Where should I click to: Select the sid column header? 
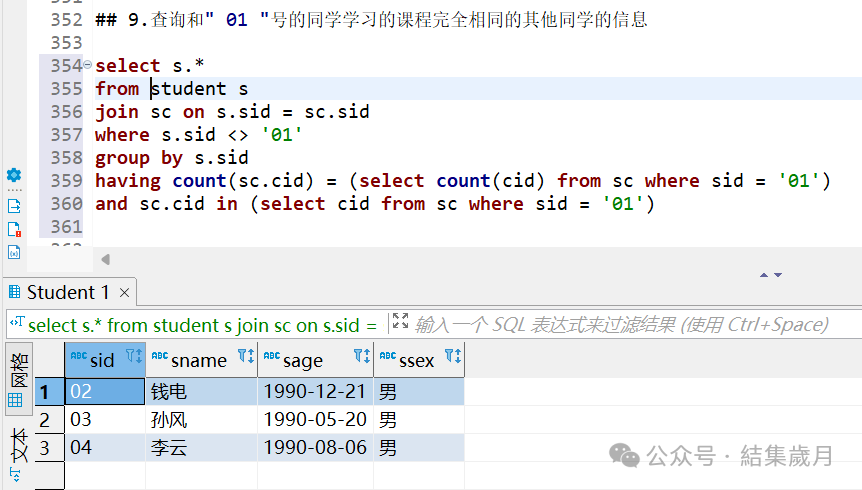coord(105,360)
